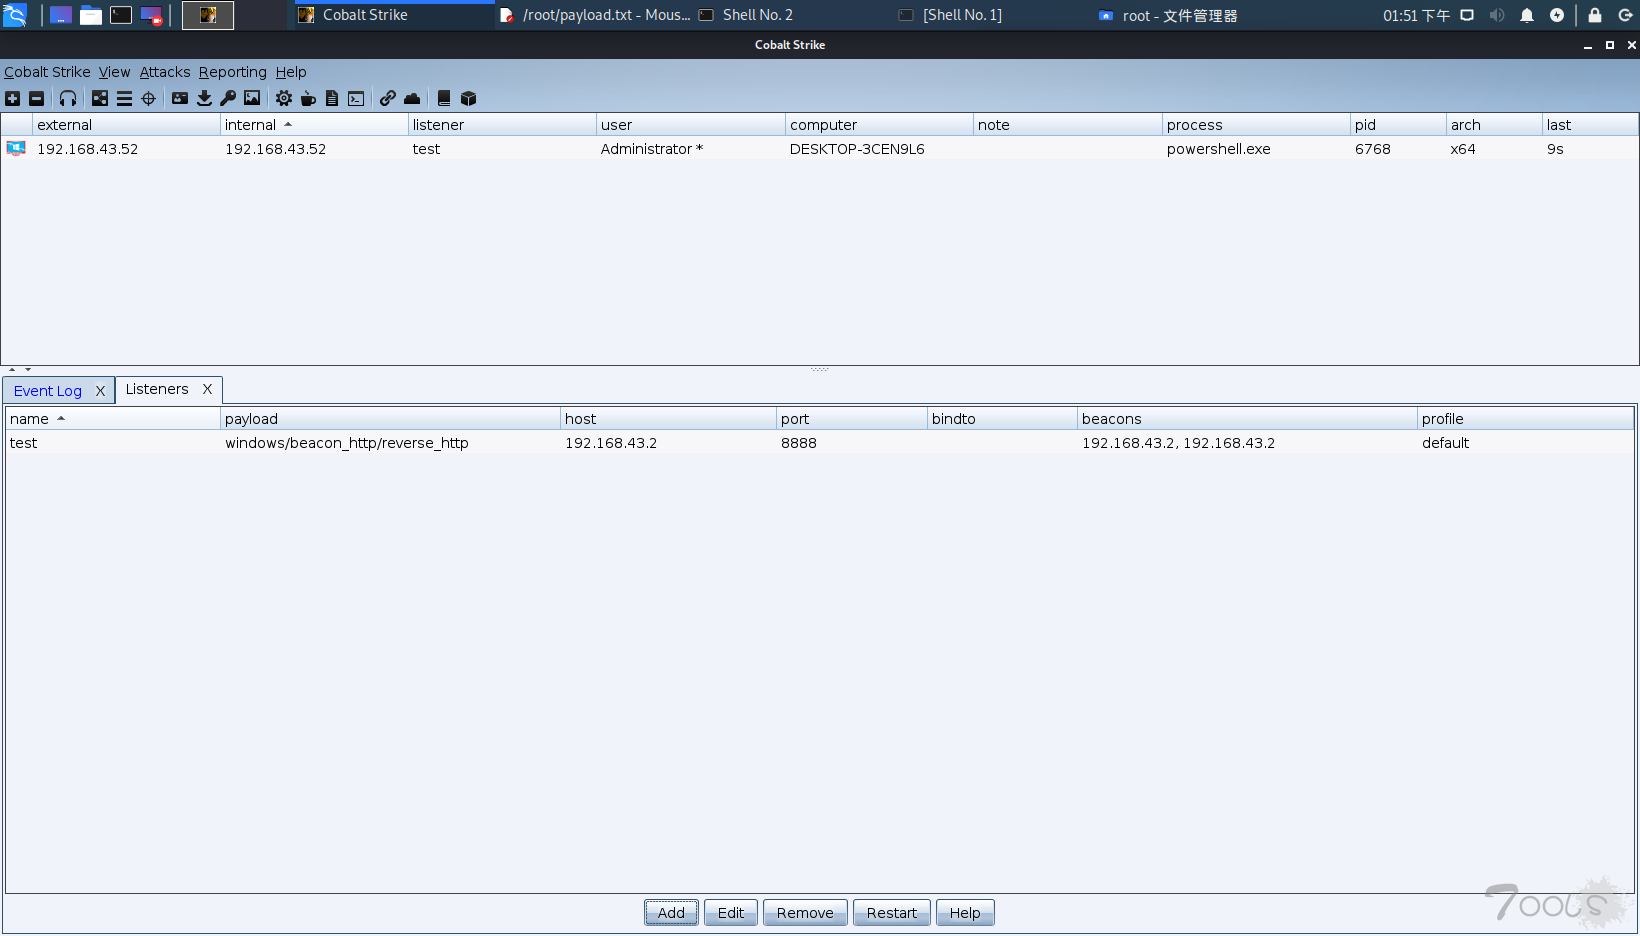Image resolution: width=1640 pixels, height=936 pixels.
Task: Click the terminal scripted web delivery icon
Action: tap(356, 98)
